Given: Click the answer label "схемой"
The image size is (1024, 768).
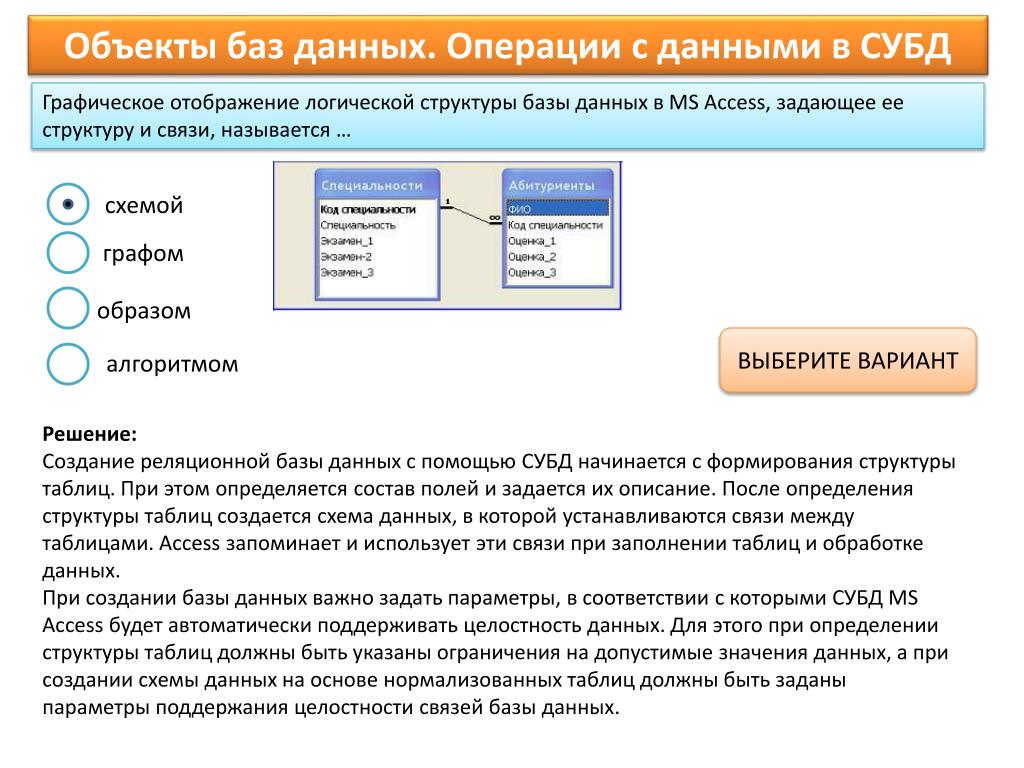Looking at the screenshot, I should point(144,205).
